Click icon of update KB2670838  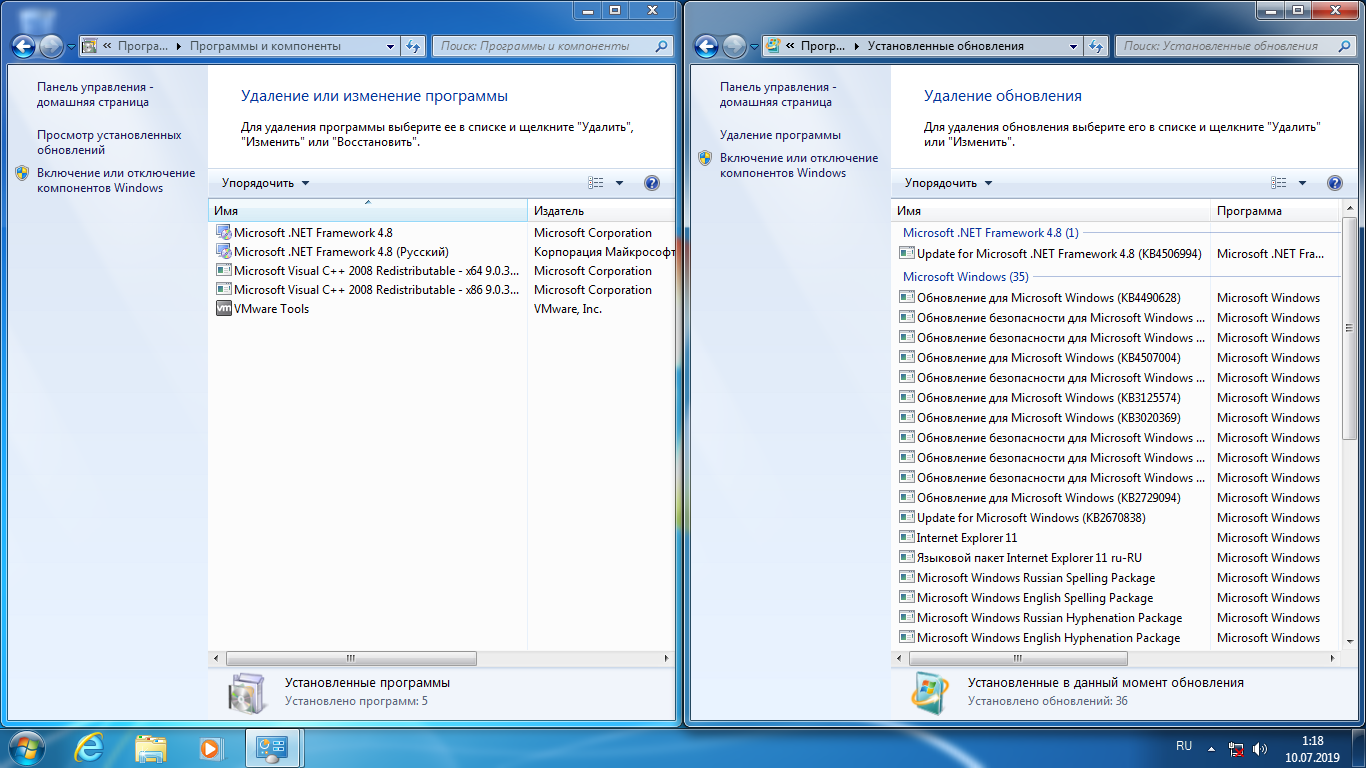pyautogui.click(x=907, y=518)
